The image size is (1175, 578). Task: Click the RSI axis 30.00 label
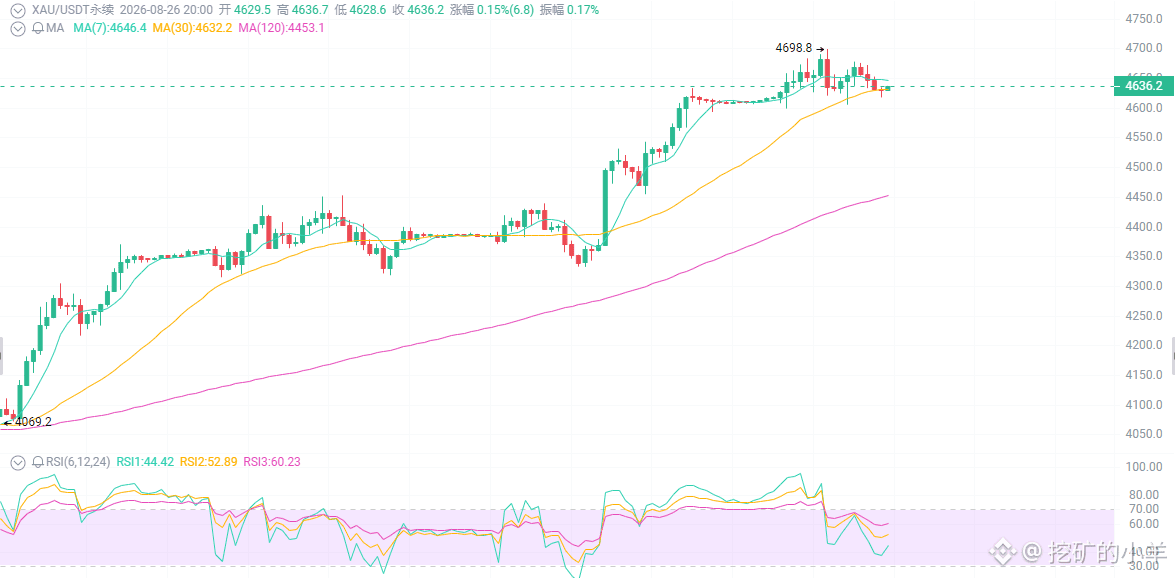click(1143, 566)
